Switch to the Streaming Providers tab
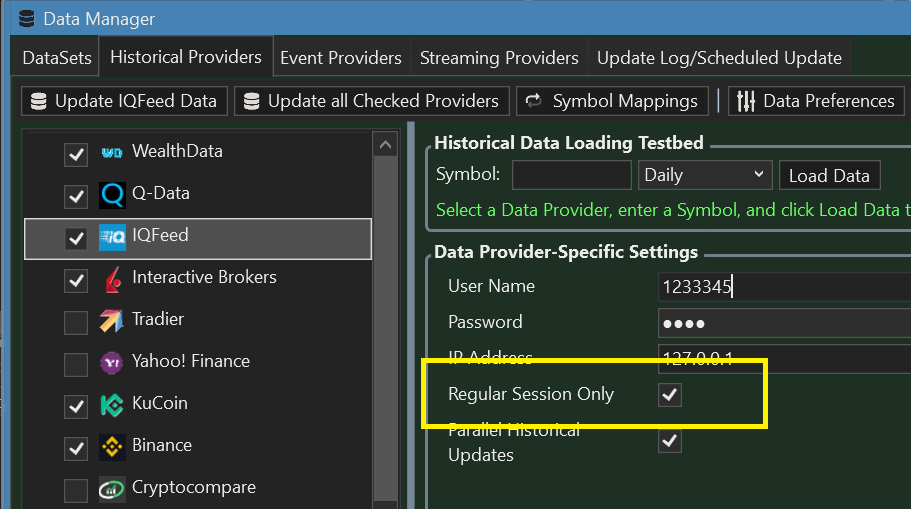The width and height of the screenshot is (911, 509). click(x=499, y=58)
